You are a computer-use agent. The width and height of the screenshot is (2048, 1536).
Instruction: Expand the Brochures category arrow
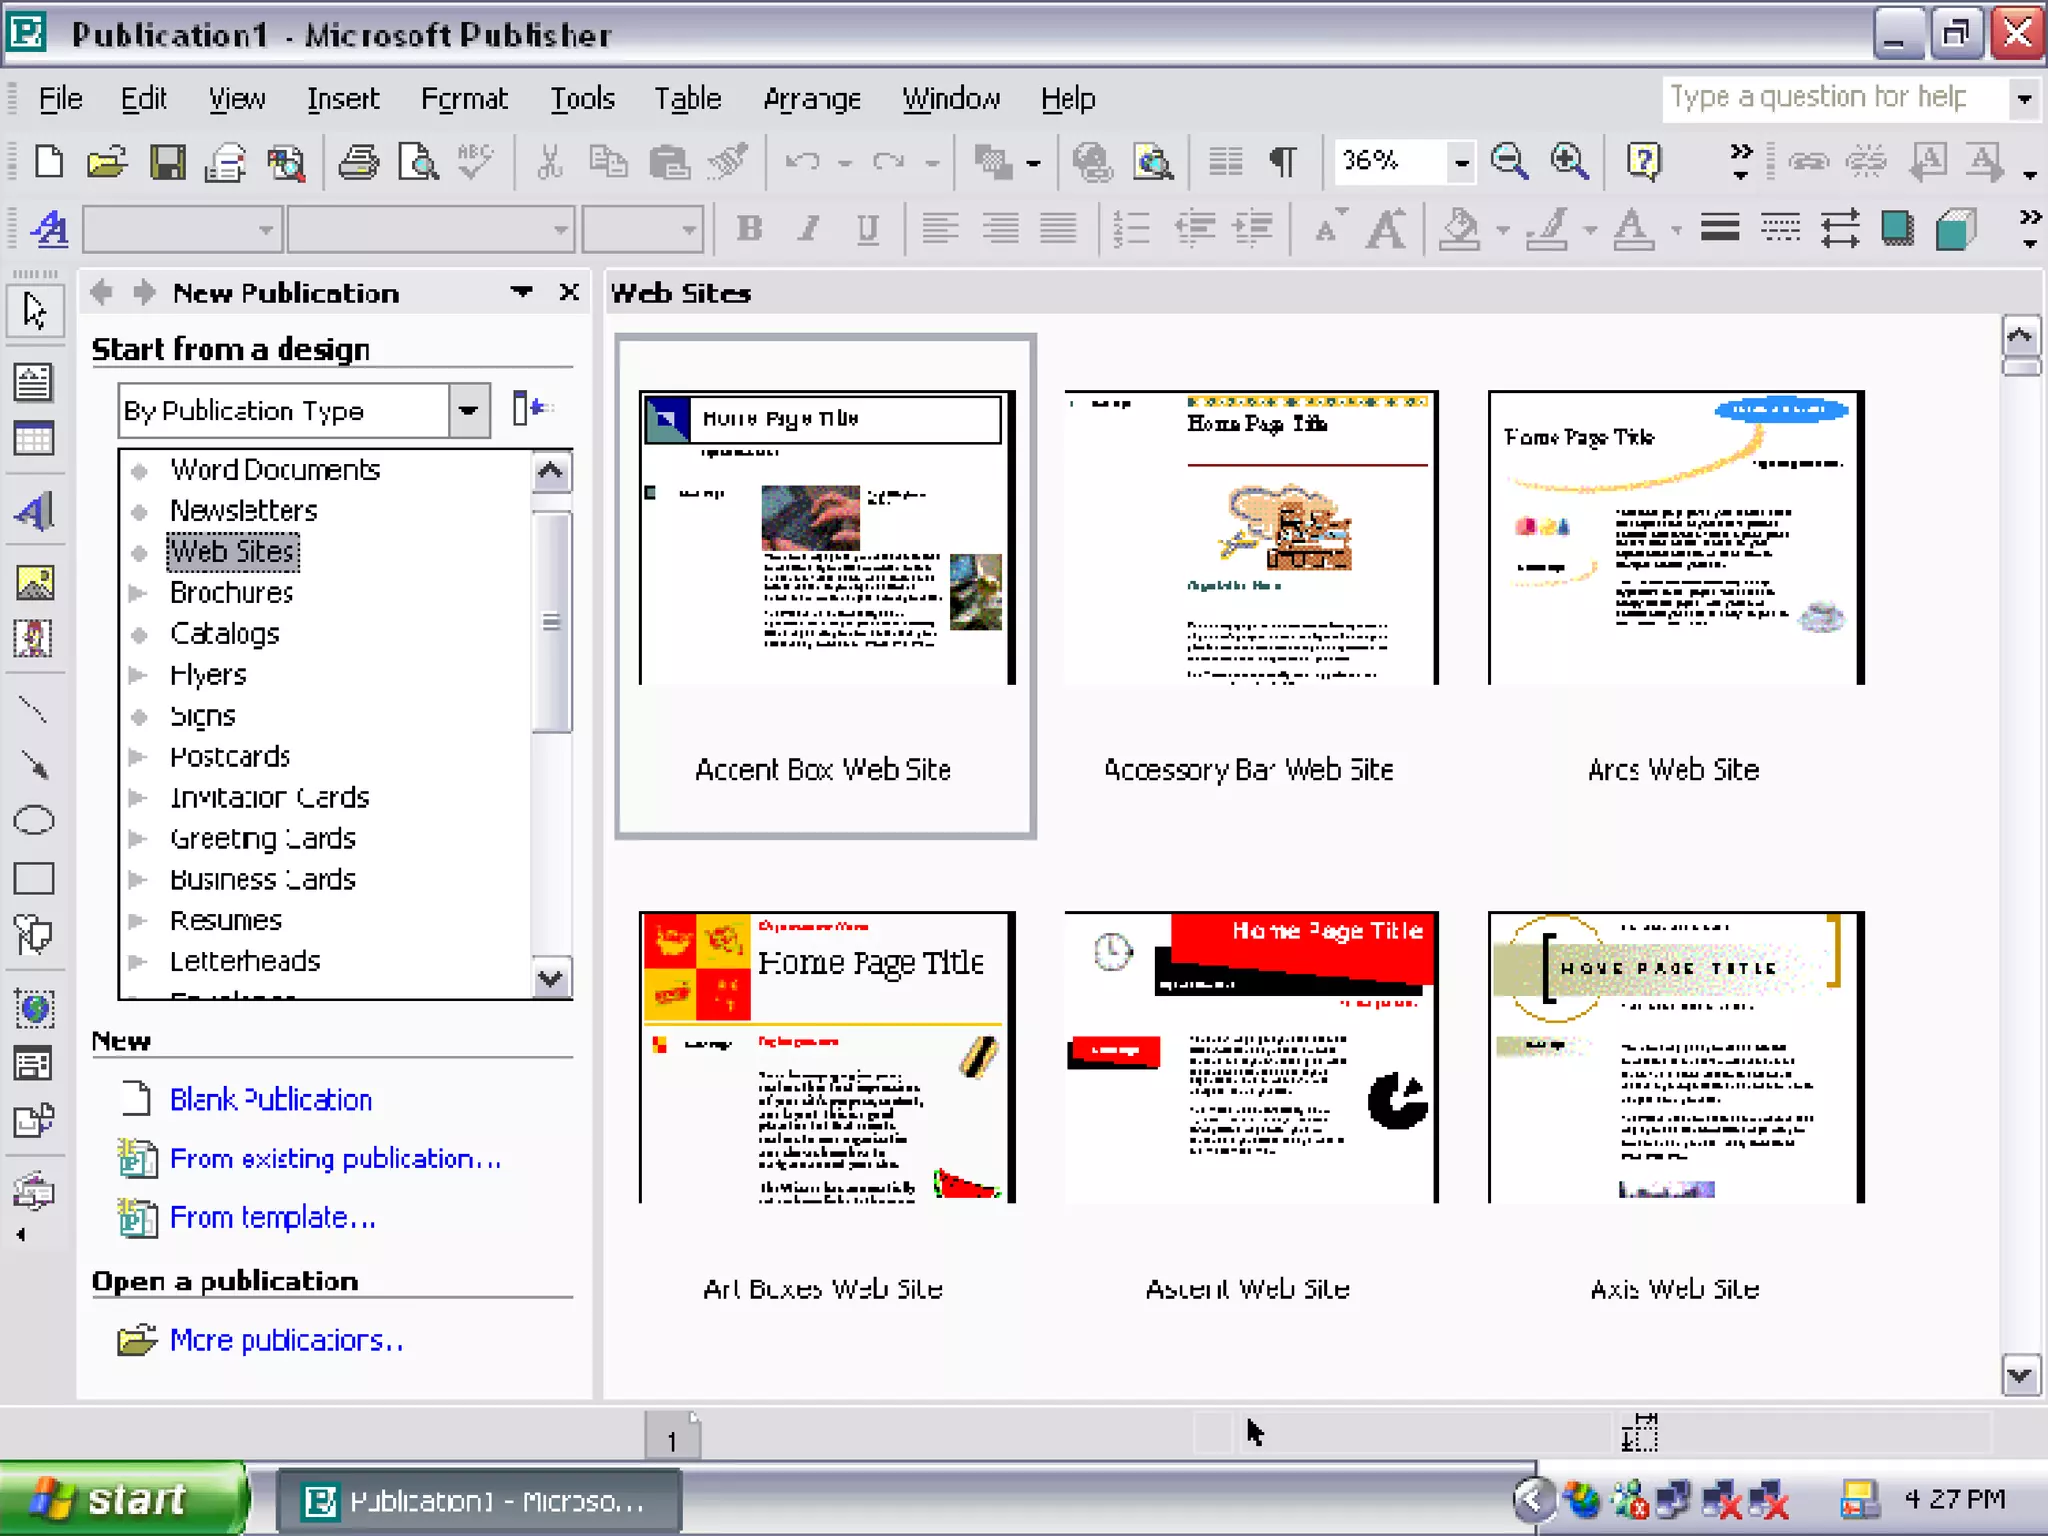[x=139, y=593]
